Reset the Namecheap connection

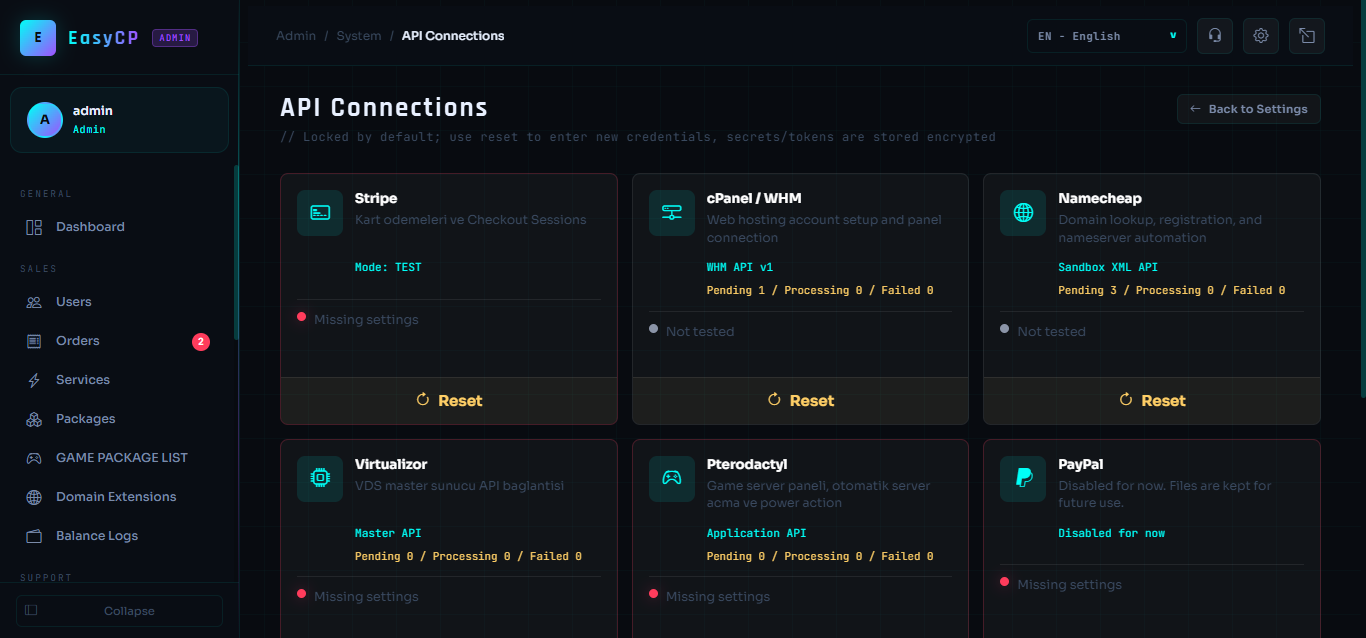1152,401
